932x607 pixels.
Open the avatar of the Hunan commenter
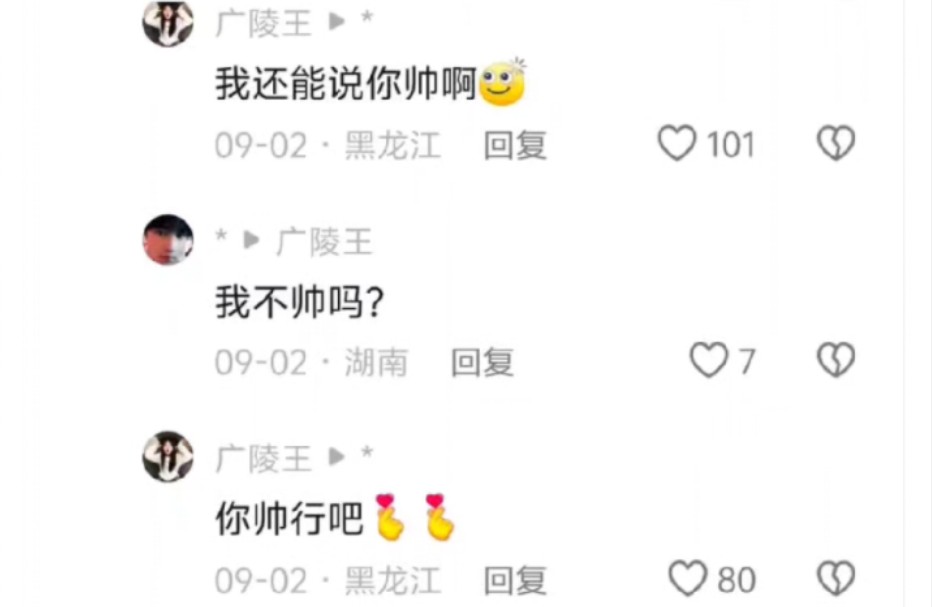(168, 240)
